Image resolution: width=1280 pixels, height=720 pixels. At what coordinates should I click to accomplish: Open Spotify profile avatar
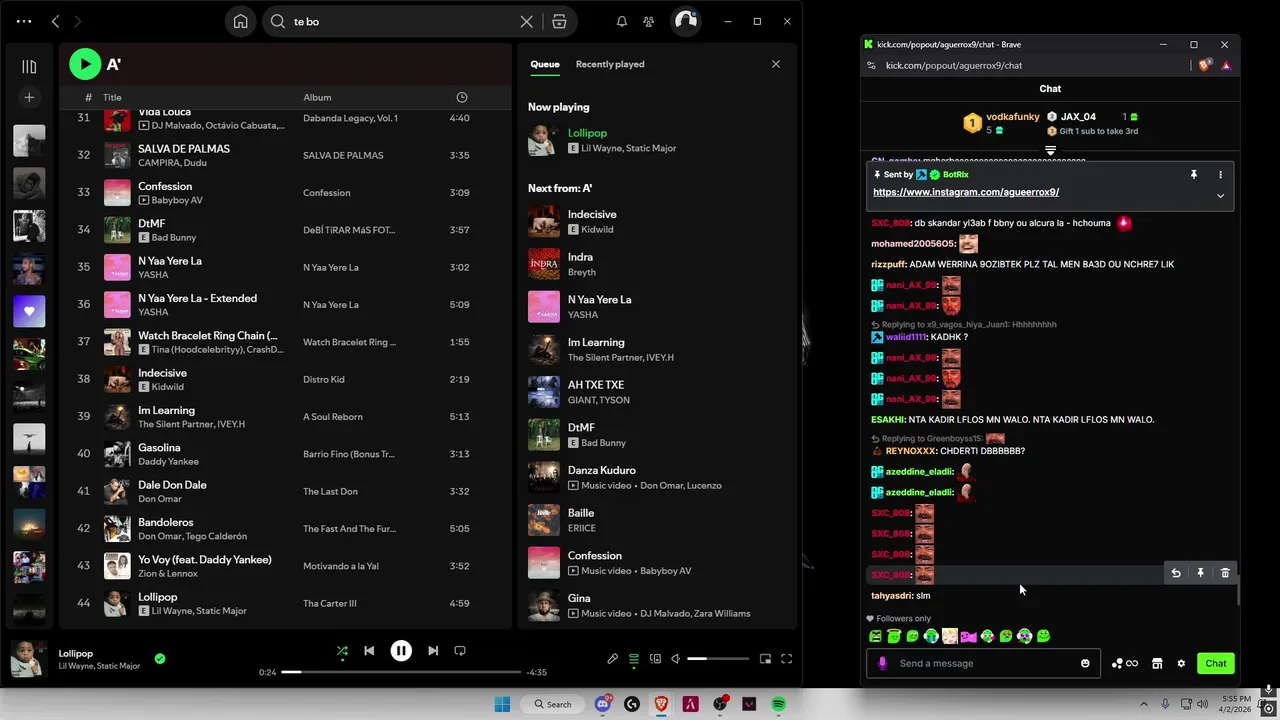685,21
